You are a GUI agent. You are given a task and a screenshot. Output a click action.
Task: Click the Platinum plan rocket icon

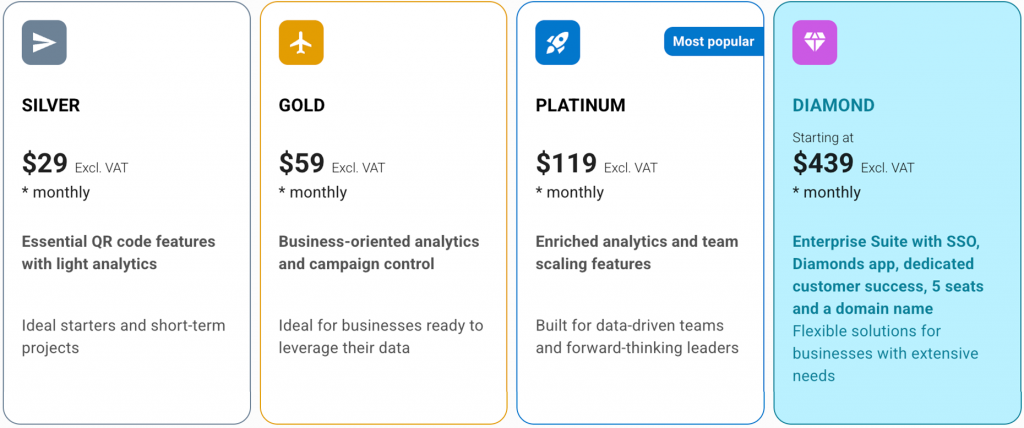(557, 42)
